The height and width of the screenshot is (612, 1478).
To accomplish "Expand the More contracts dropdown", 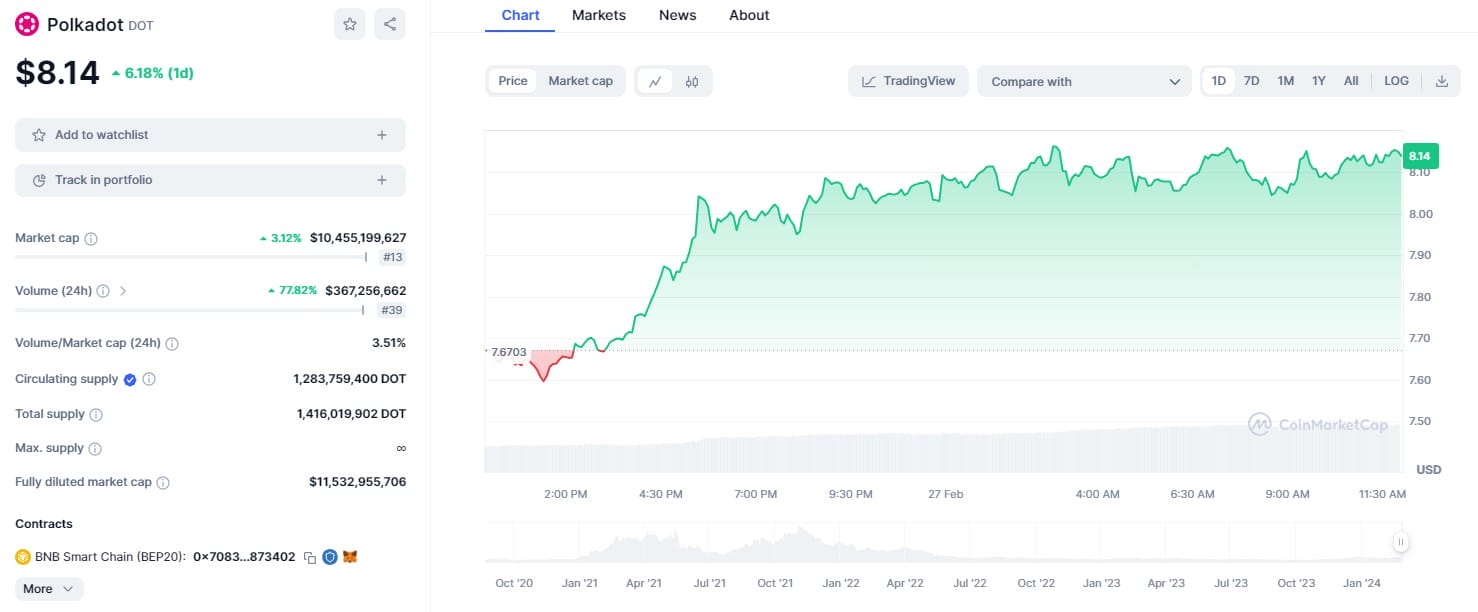I will click(x=49, y=589).
